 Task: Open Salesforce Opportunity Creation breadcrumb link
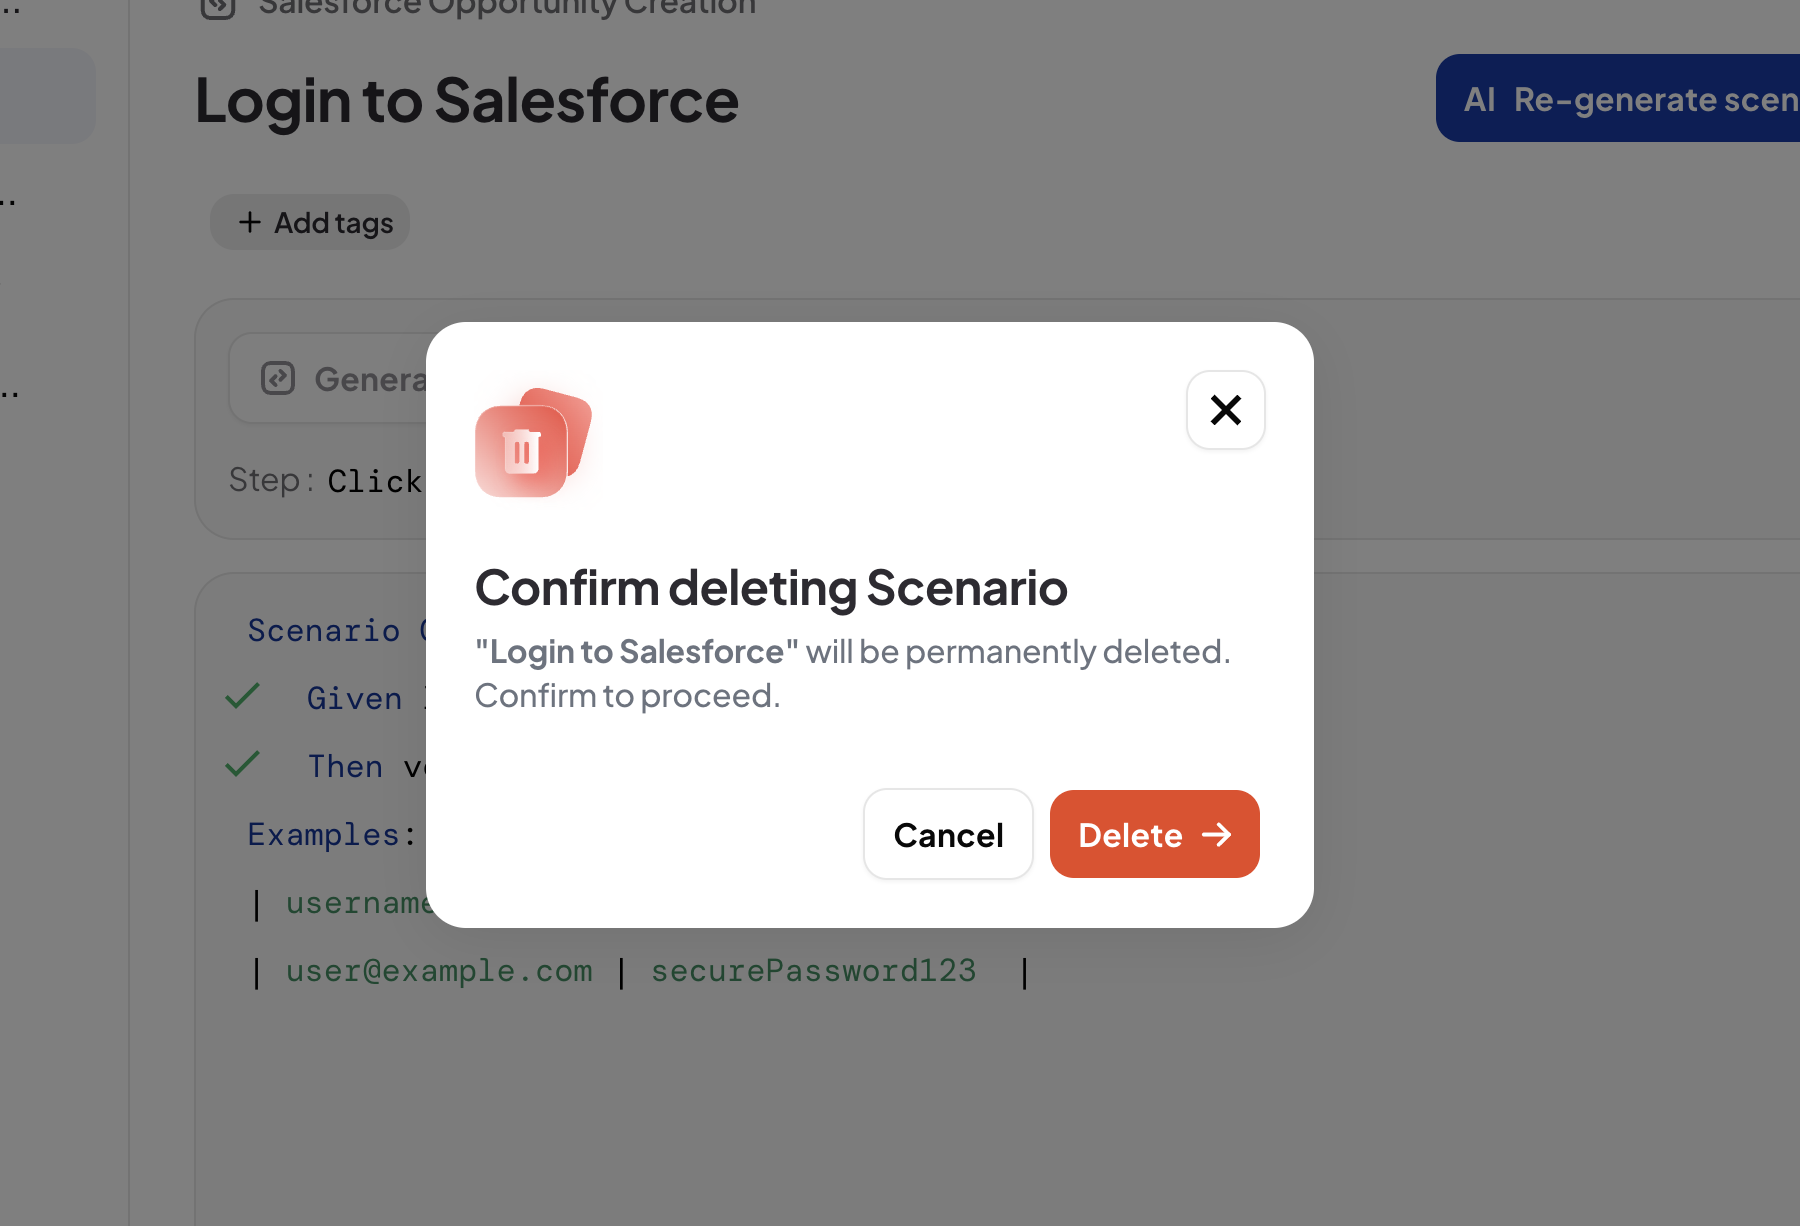pyautogui.click(x=507, y=8)
